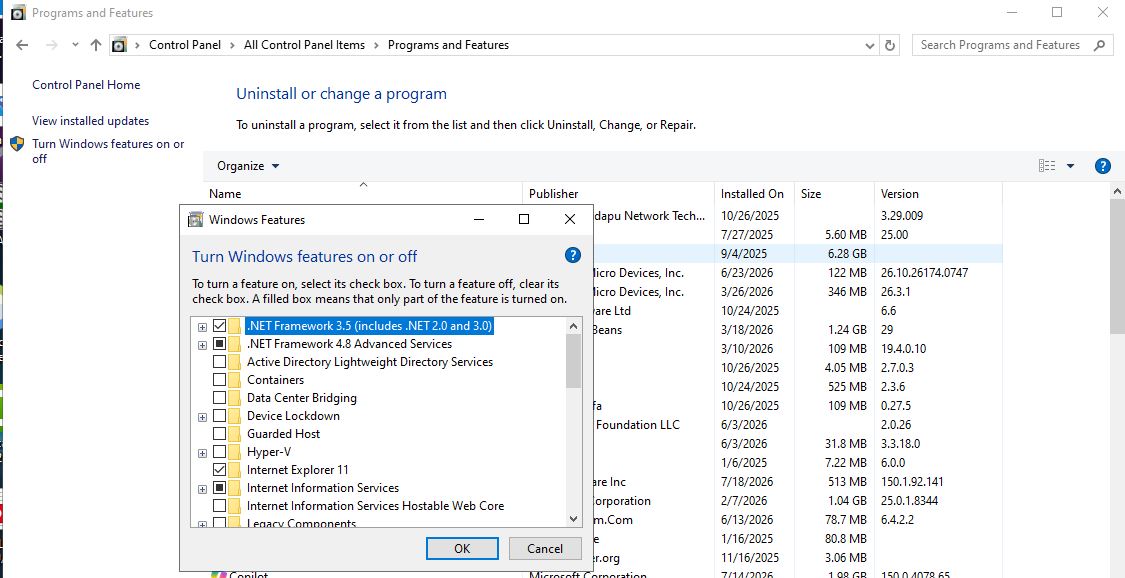Viewport: 1125px width, 578px height.
Task: Open recent locations dropdown arrow
Action: 75,45
